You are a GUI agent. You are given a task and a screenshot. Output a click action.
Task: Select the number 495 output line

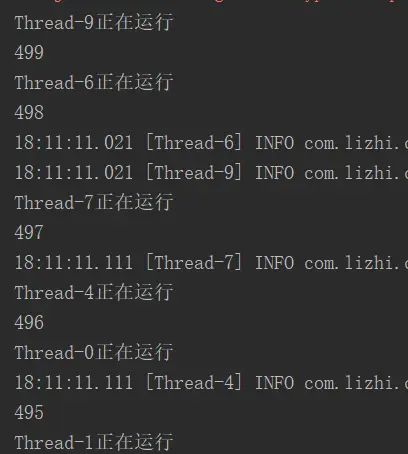pos(29,412)
